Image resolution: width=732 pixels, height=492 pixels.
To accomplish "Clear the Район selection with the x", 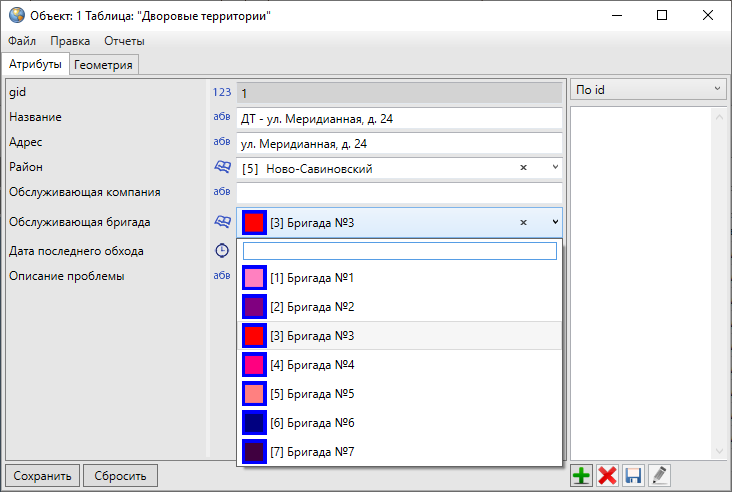I will 523,169.
